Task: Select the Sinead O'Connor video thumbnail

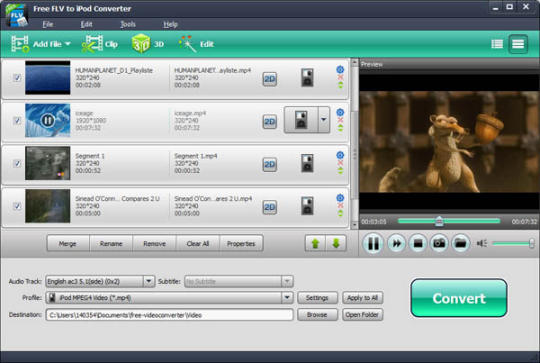Action: [x=48, y=206]
